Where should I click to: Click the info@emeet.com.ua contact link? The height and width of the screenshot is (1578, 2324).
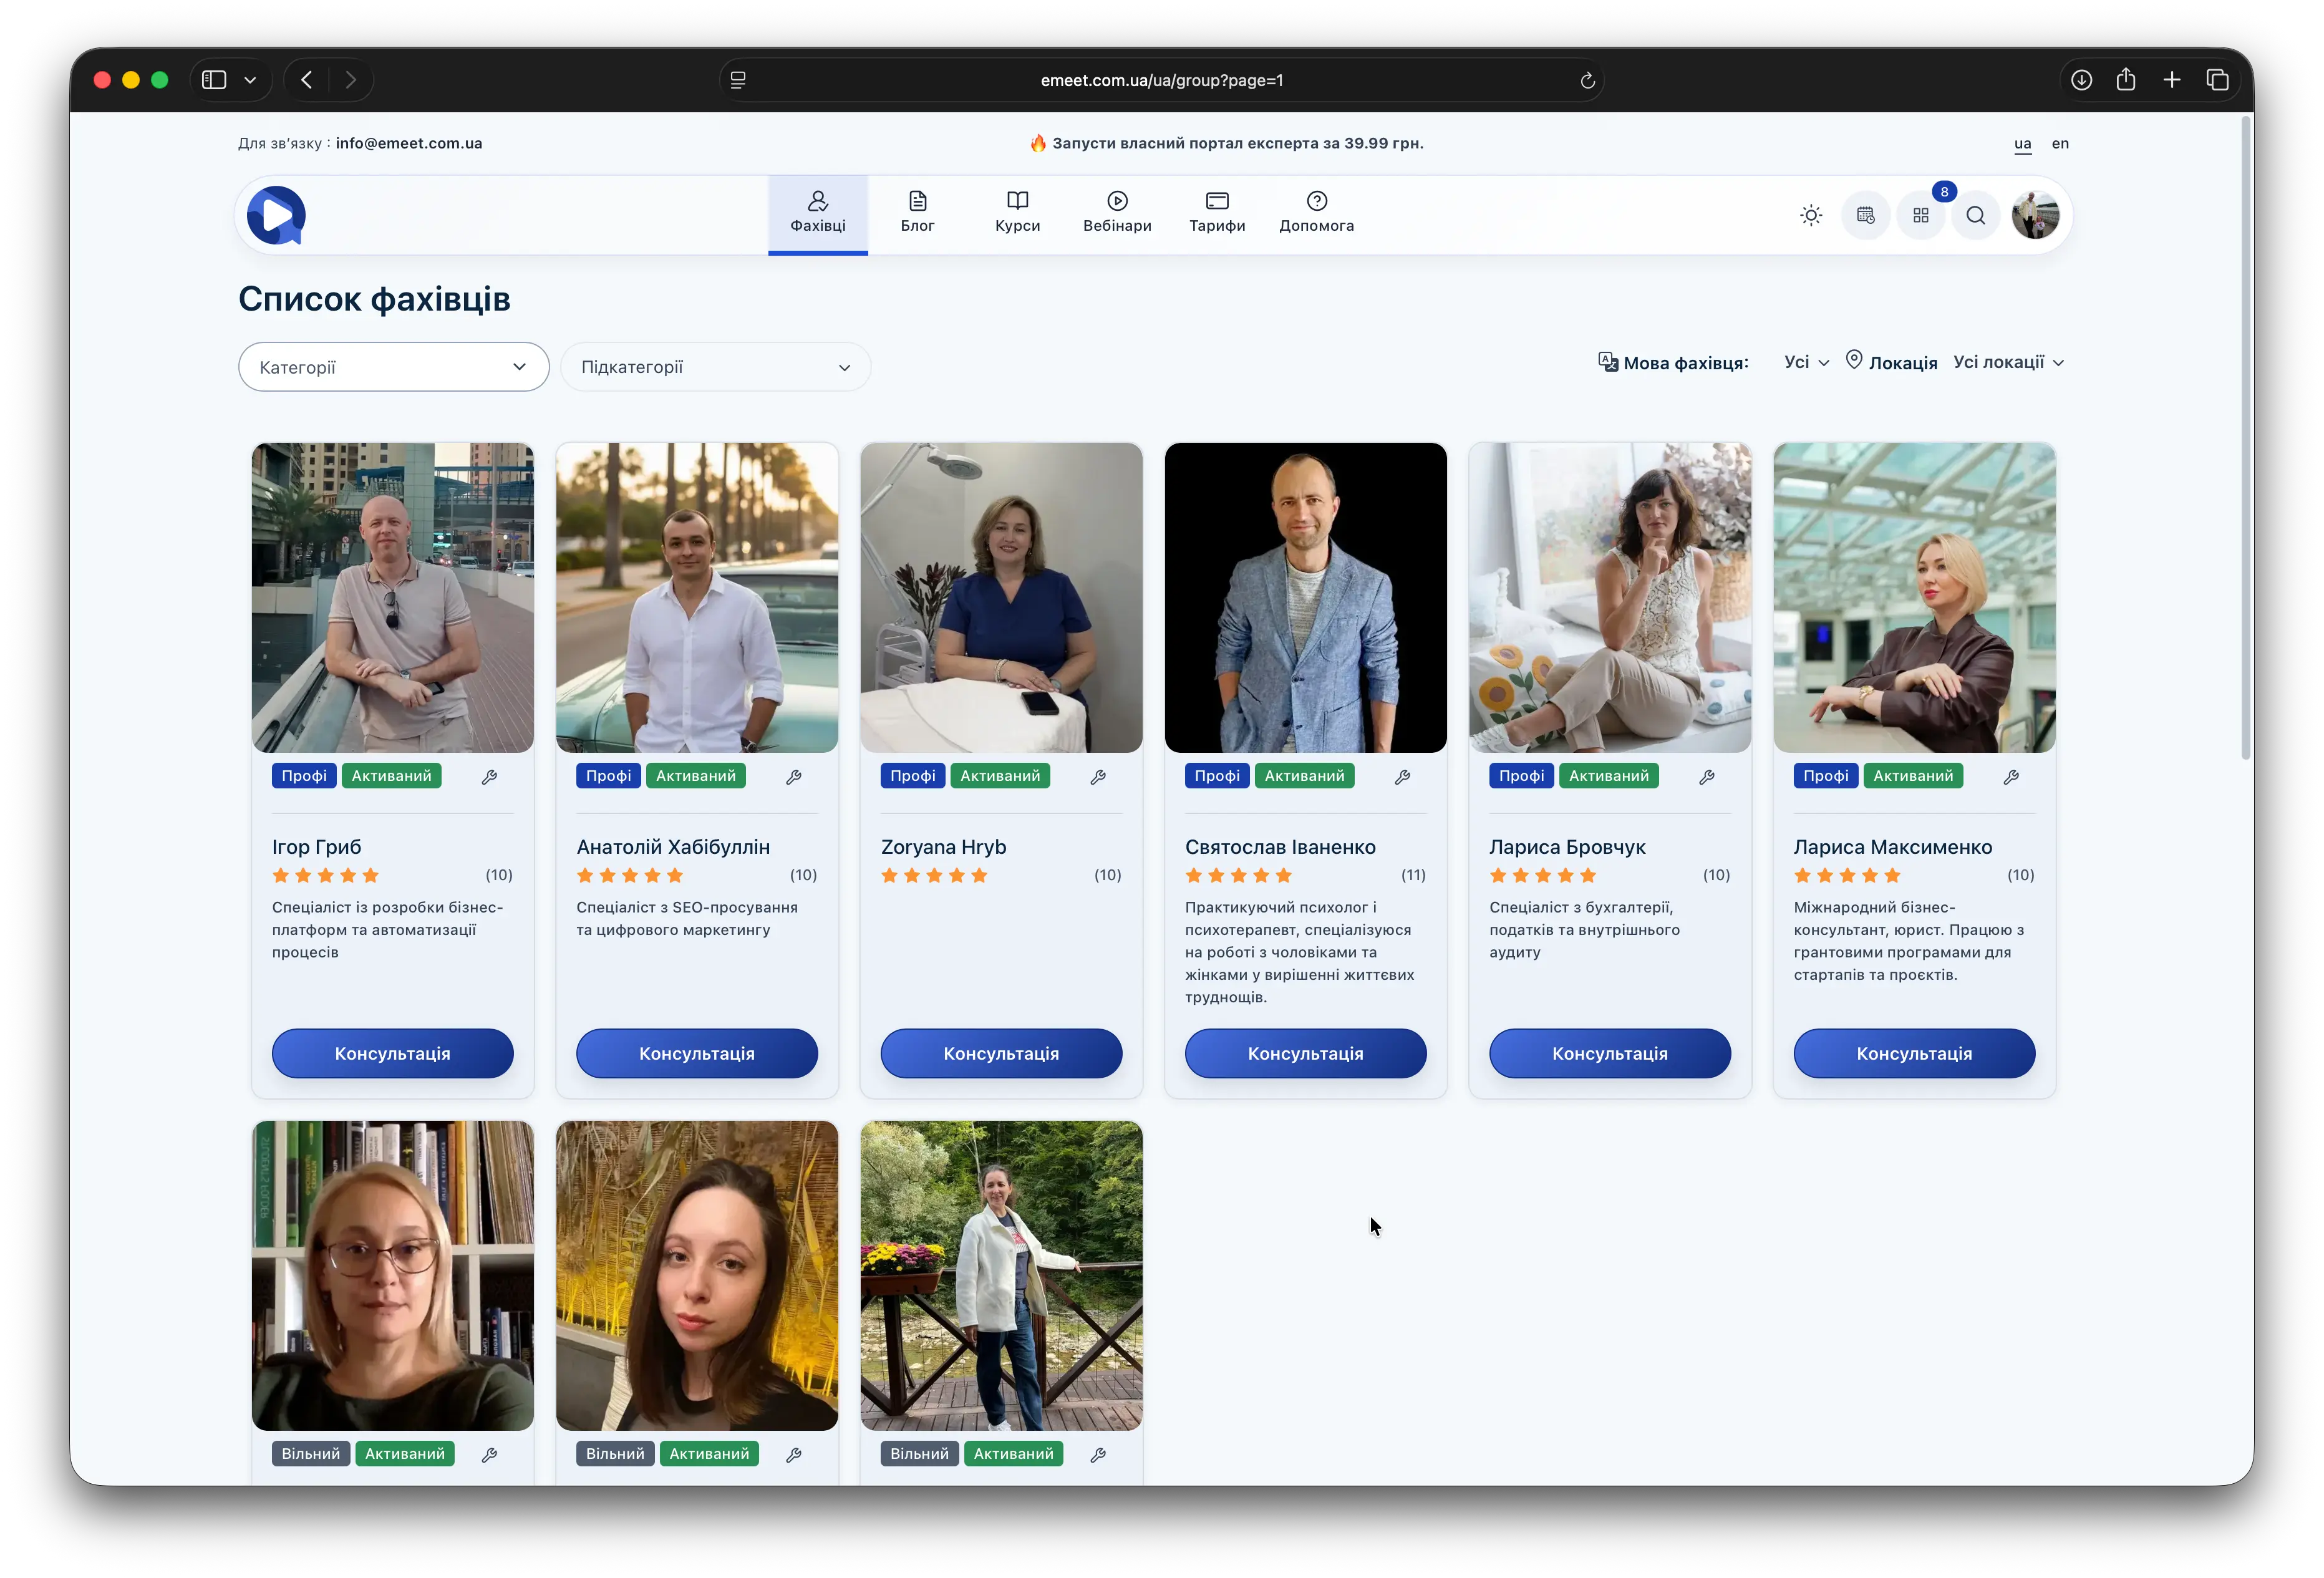point(409,143)
